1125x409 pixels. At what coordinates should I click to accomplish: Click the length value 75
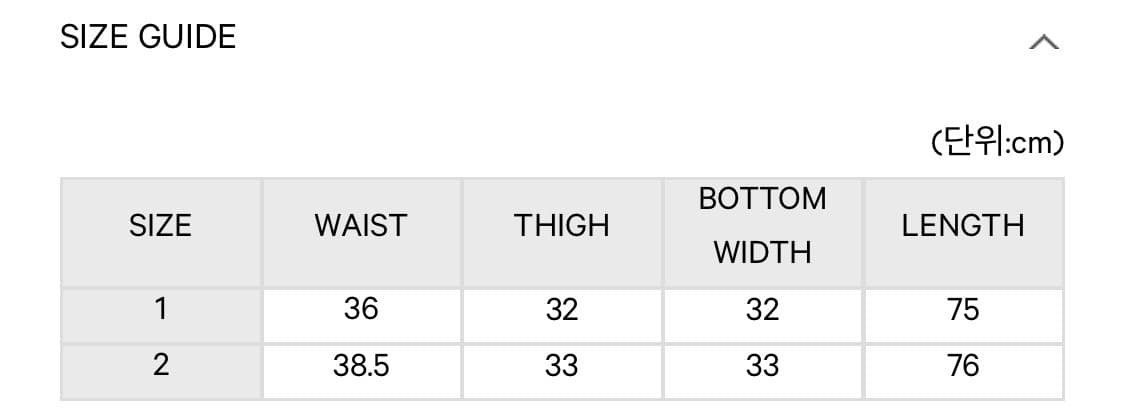tap(963, 310)
